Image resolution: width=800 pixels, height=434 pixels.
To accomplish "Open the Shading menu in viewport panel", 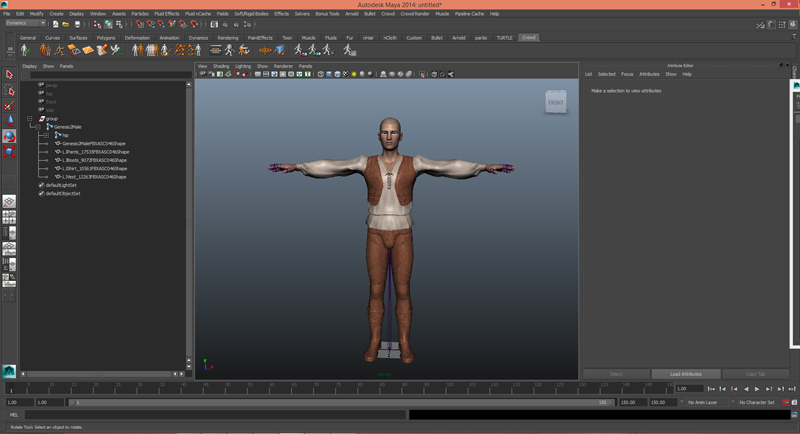I will pyautogui.click(x=220, y=66).
